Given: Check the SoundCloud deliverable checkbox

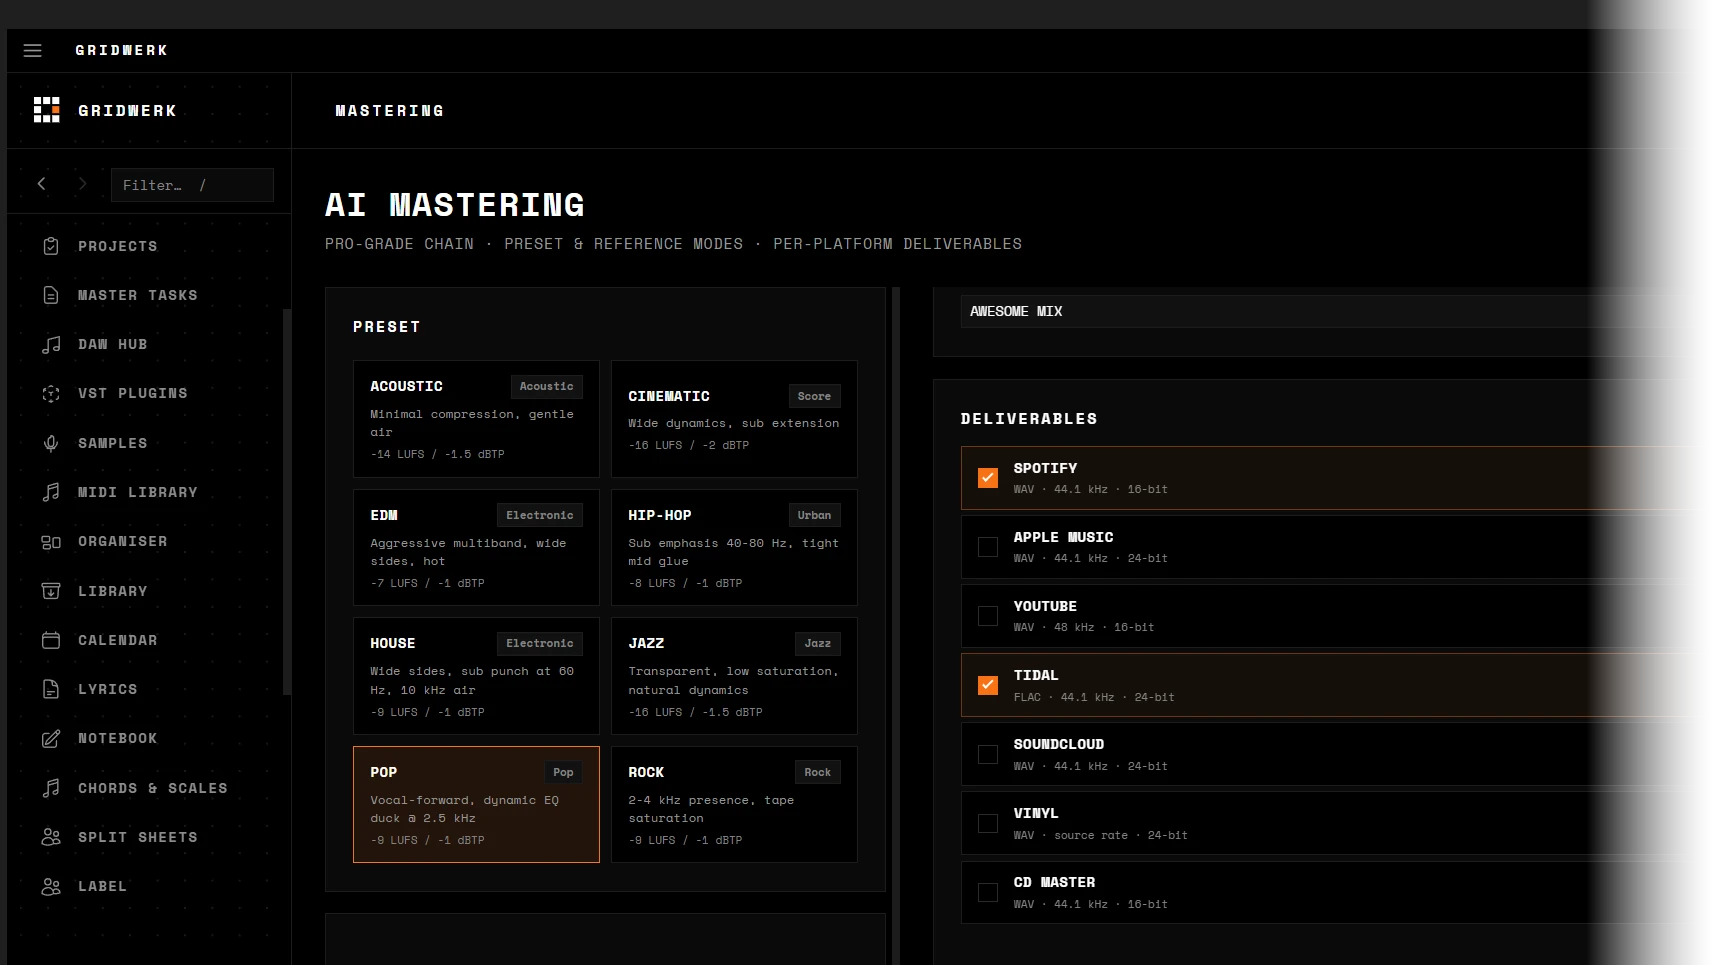Looking at the screenshot, I should tap(988, 754).
